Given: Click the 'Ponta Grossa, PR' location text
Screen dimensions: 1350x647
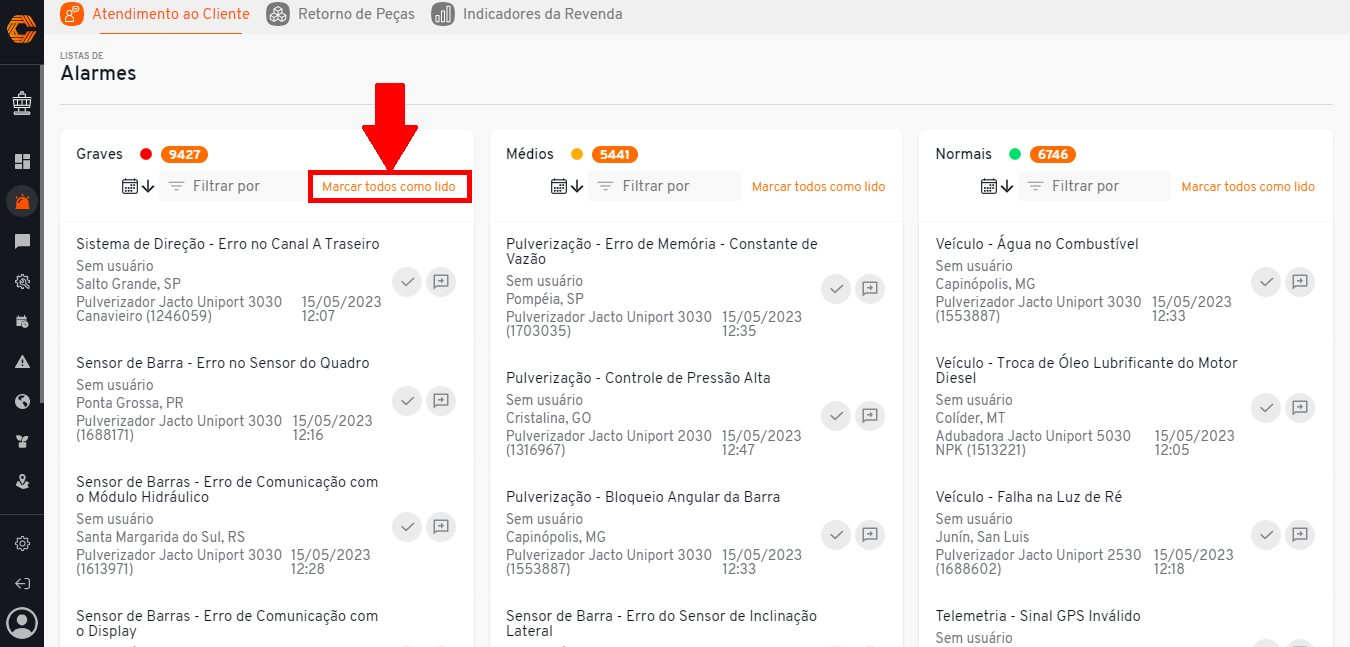Looking at the screenshot, I should click(x=129, y=403).
